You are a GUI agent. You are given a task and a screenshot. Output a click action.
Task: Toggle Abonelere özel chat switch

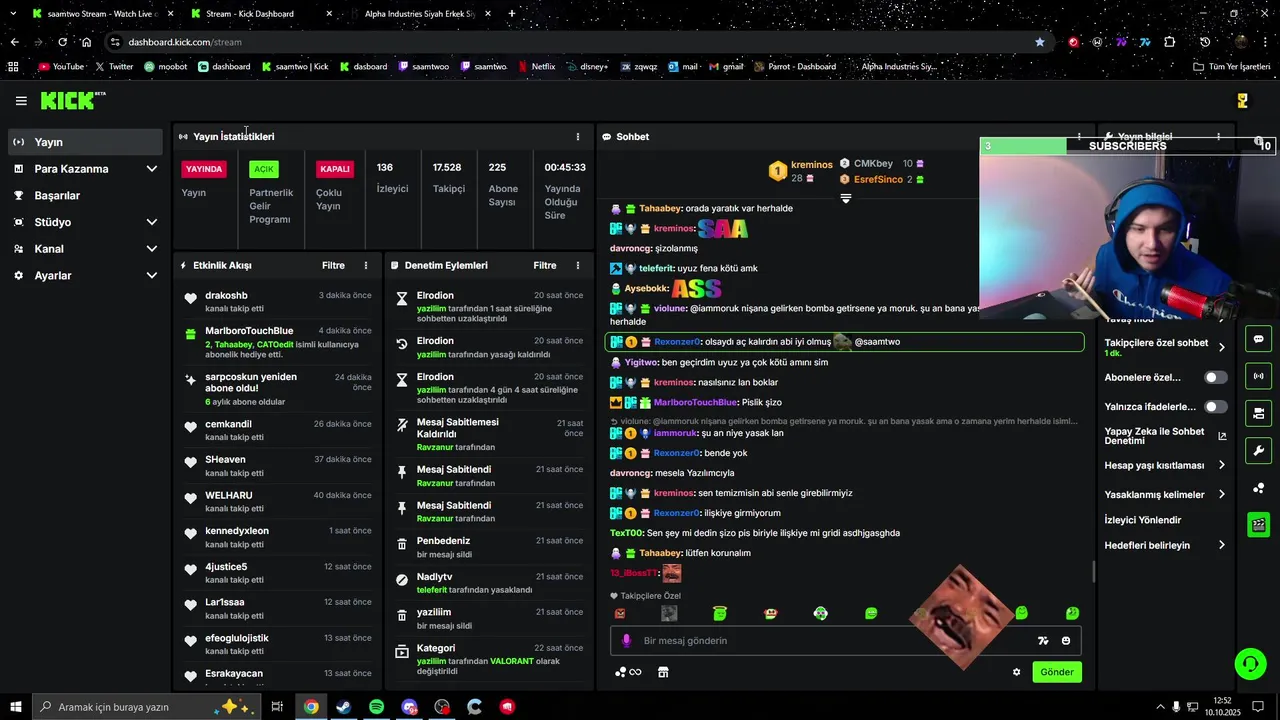tap(1216, 378)
